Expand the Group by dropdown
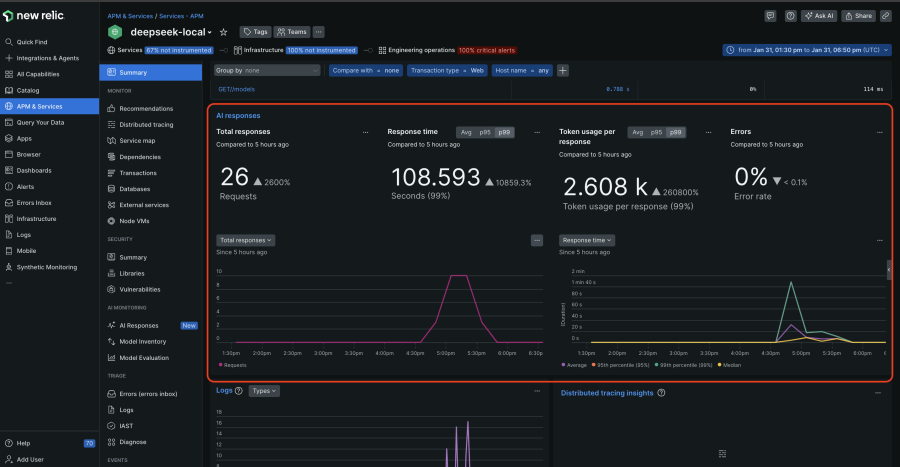Viewport: 900px width, 467px height. pos(268,70)
